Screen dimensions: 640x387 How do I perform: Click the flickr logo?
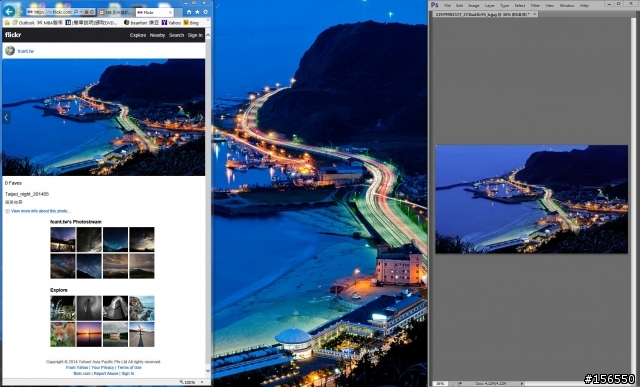click(x=13, y=35)
